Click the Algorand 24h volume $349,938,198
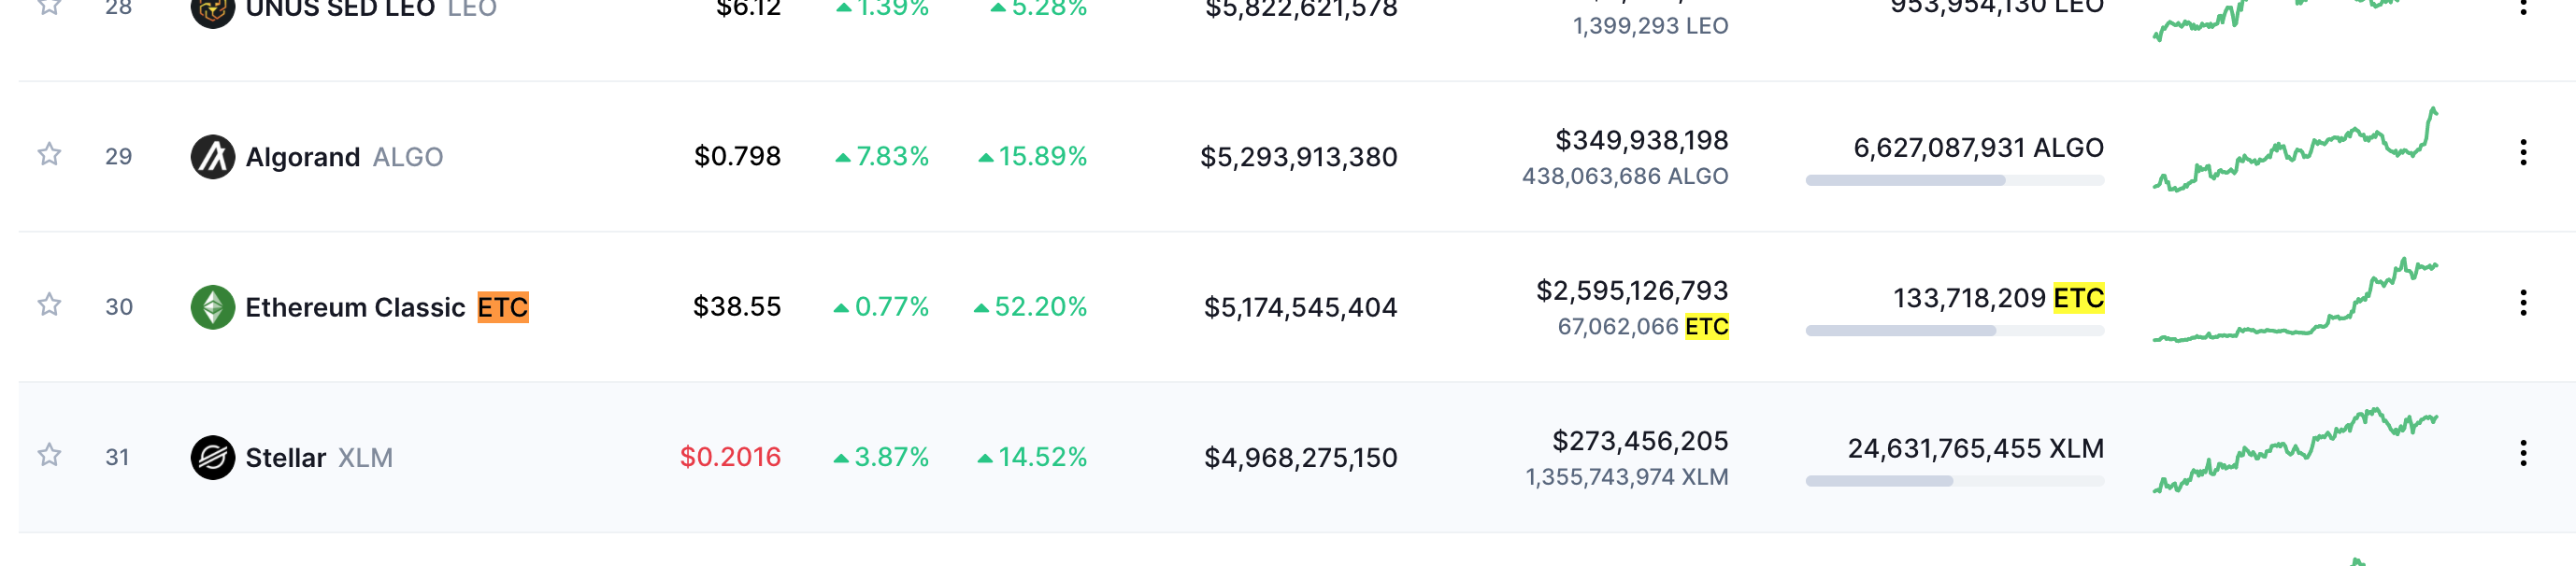The height and width of the screenshot is (566, 2576). pos(1642,140)
